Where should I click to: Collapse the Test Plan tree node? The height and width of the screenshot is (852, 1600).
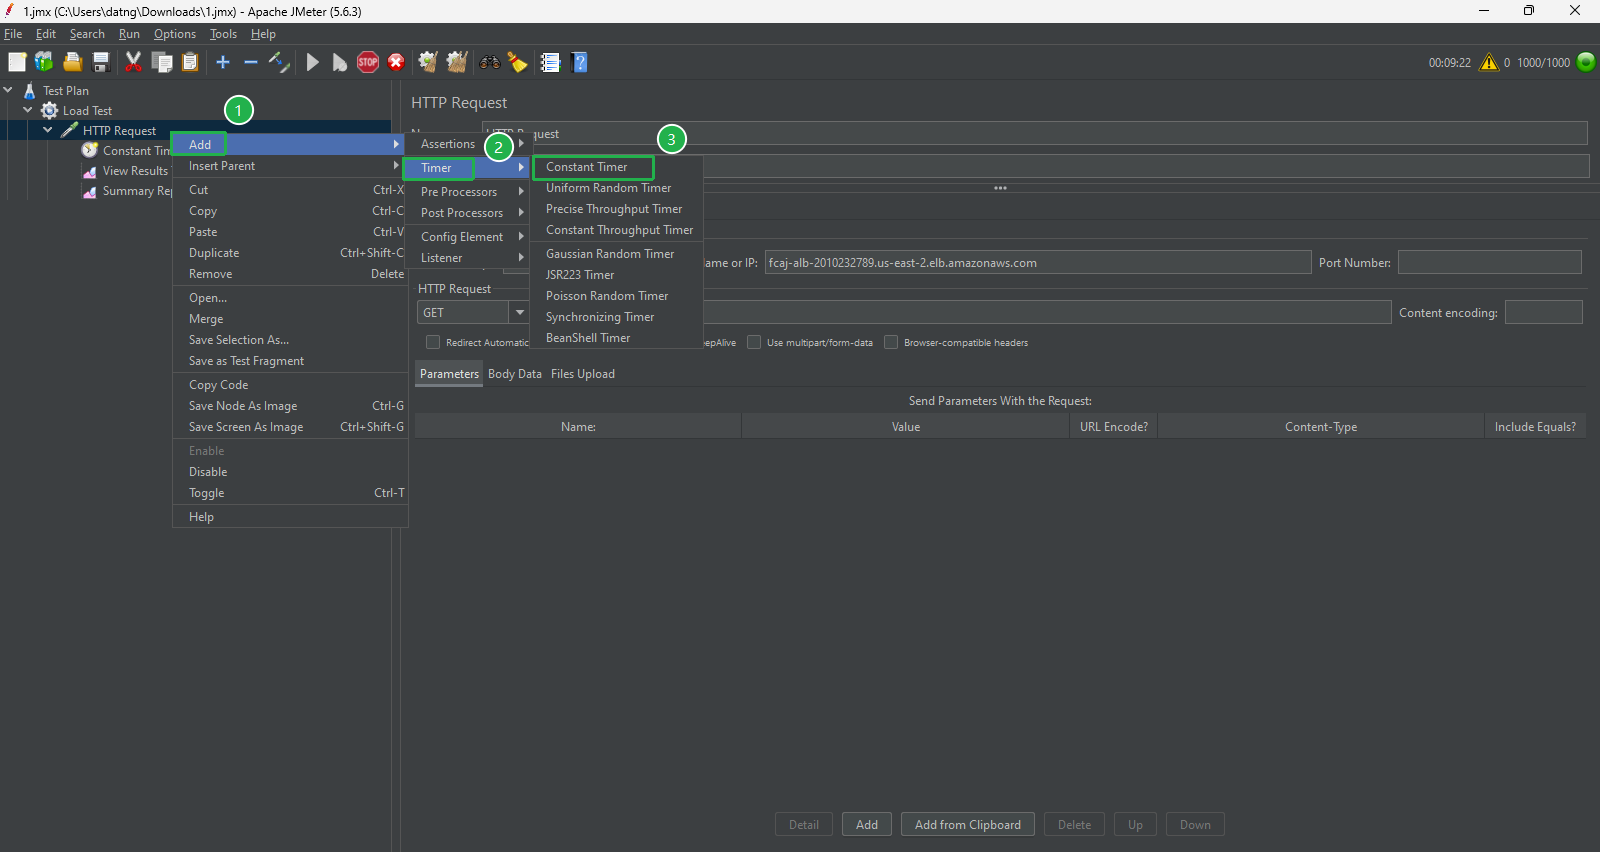[x=8, y=91]
